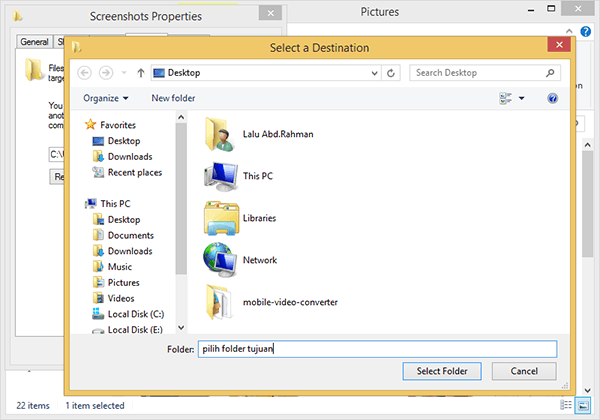
Task: Create a New folder
Action: pyautogui.click(x=173, y=98)
